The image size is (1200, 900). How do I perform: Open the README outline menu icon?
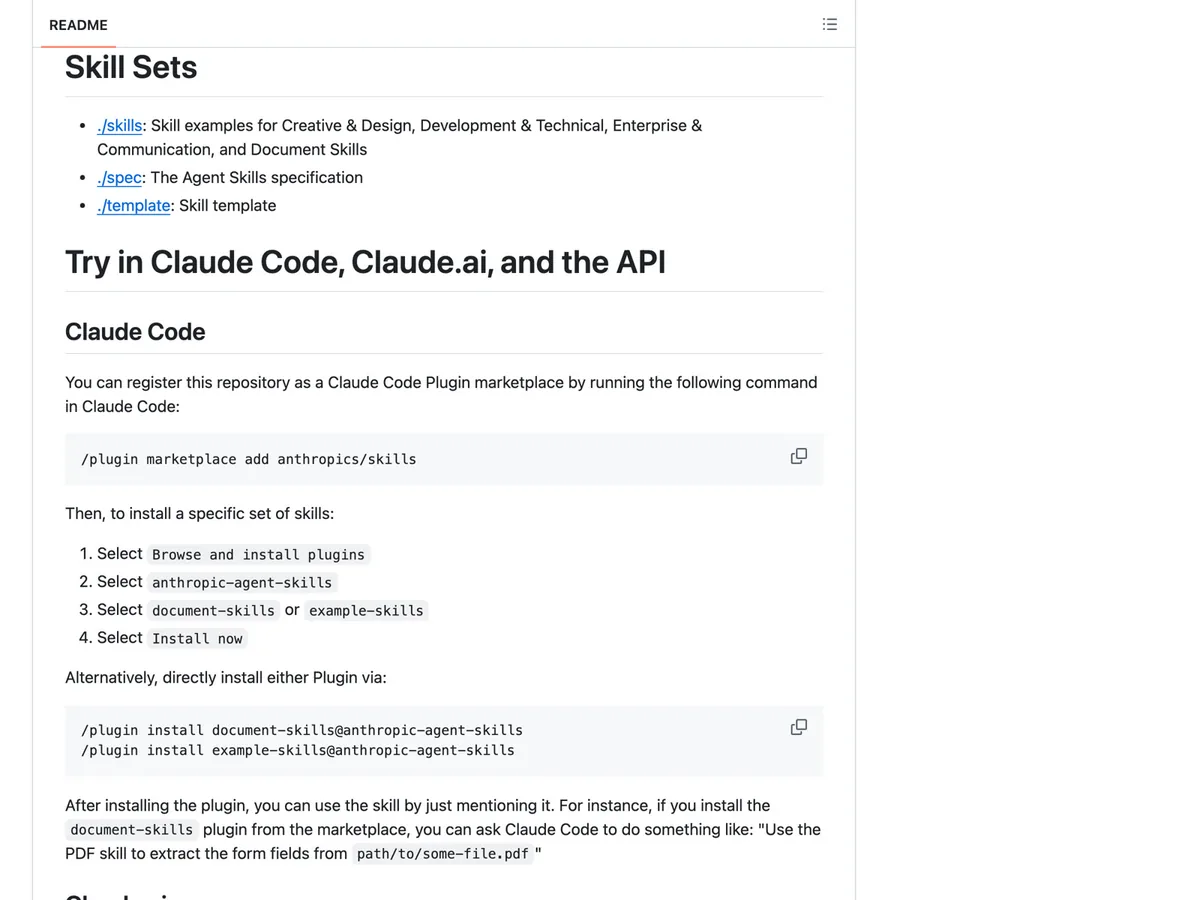click(x=829, y=25)
